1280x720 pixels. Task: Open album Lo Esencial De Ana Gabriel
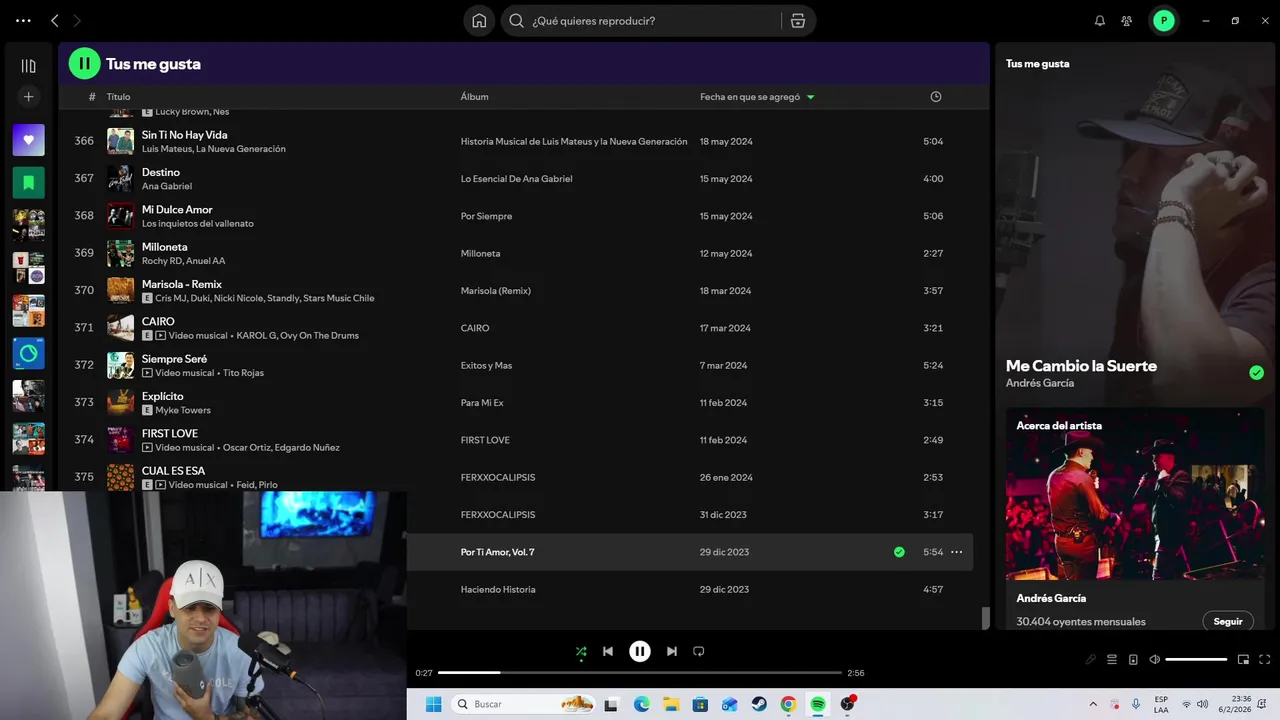pos(516,179)
